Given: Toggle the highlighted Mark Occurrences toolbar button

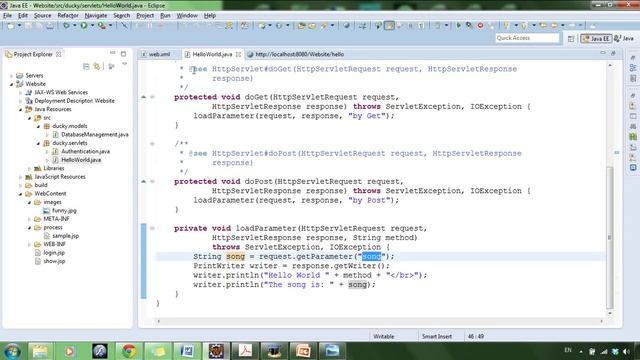Looking at the screenshot, I should coord(389,26).
